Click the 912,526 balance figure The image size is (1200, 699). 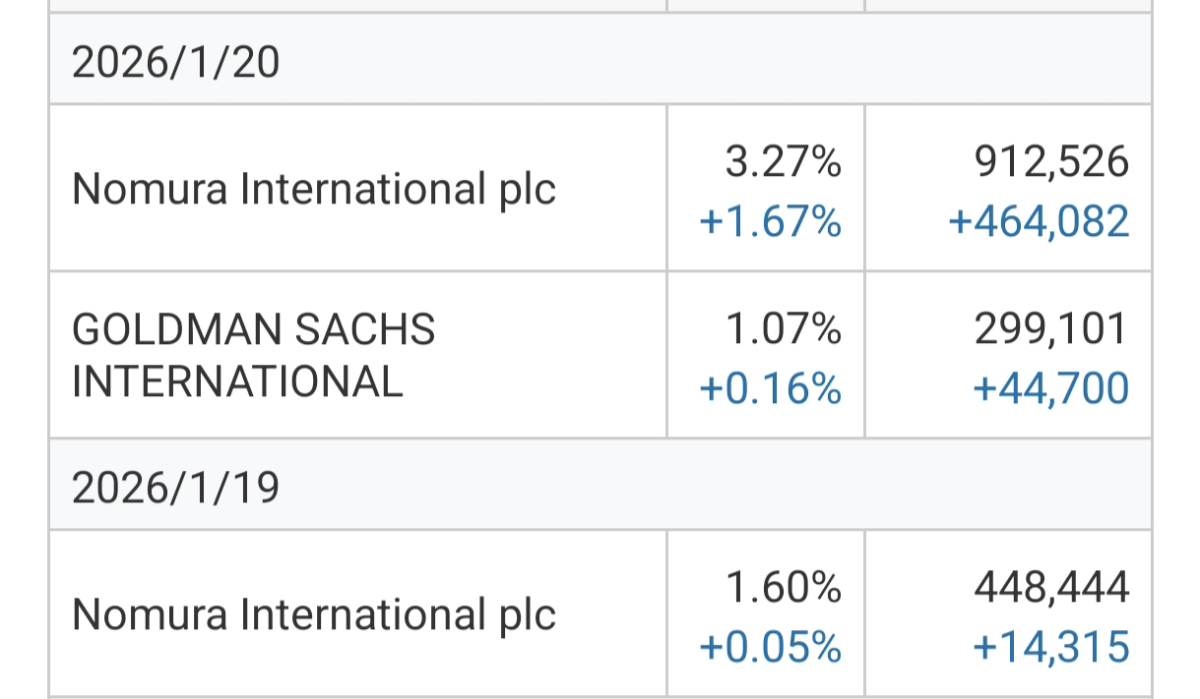1053,162
